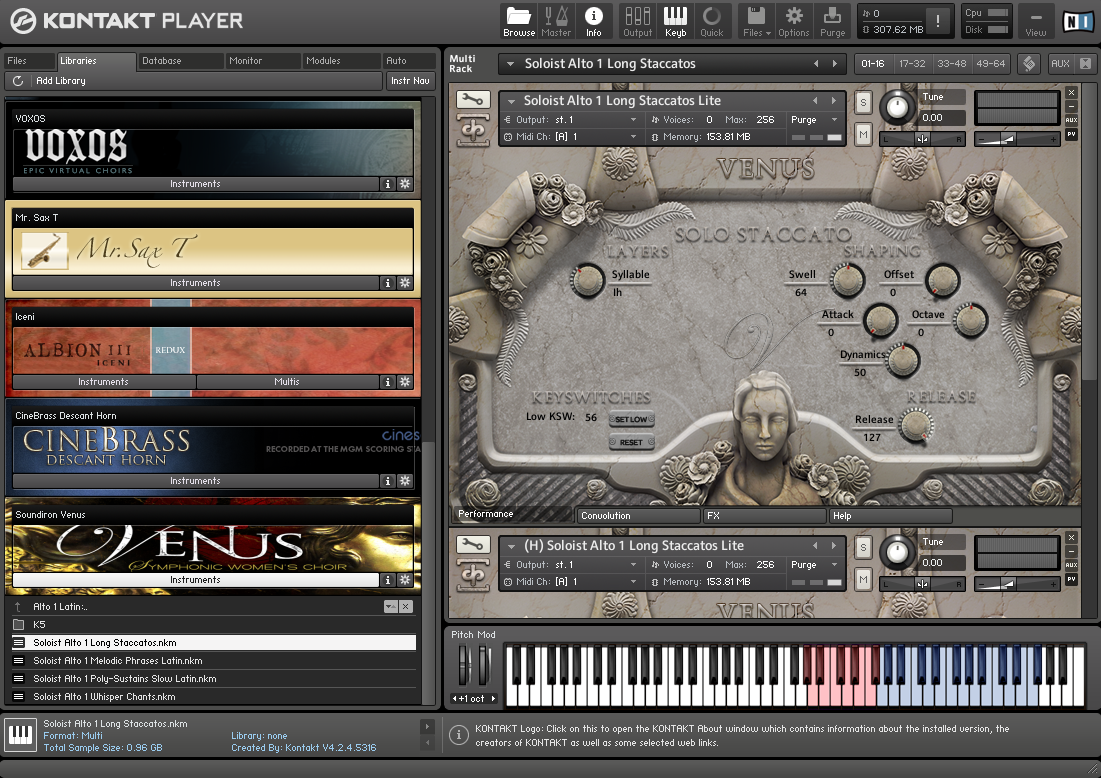Click the keyswitch RESET button

click(x=631, y=442)
